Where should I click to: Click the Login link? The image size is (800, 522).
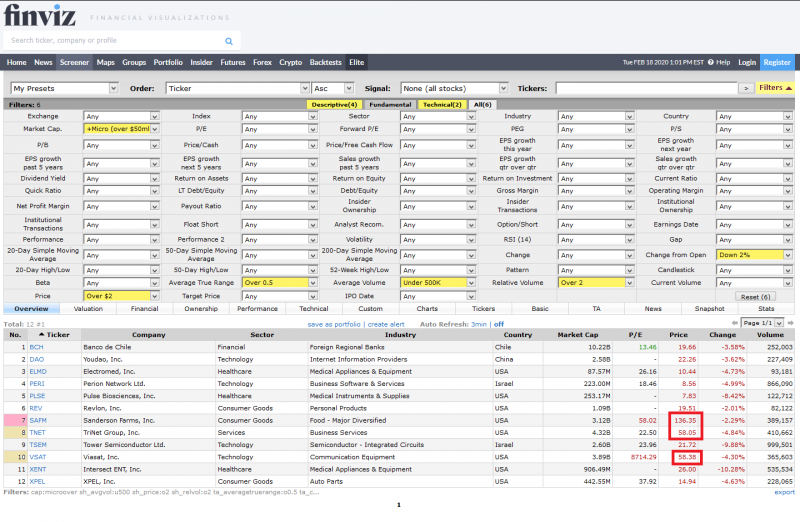(747, 62)
